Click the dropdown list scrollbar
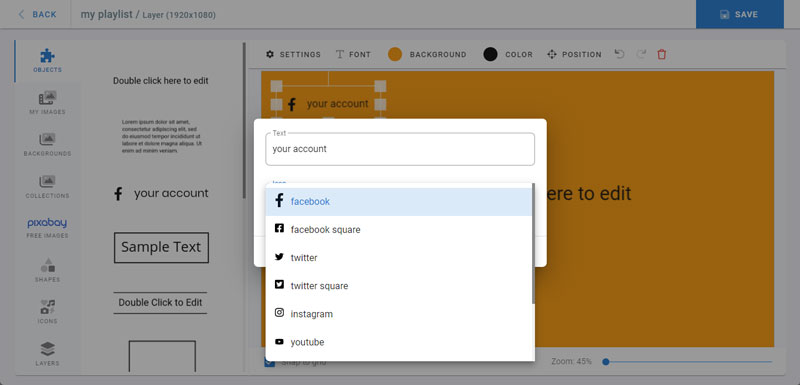The image size is (800, 385). 533,244
